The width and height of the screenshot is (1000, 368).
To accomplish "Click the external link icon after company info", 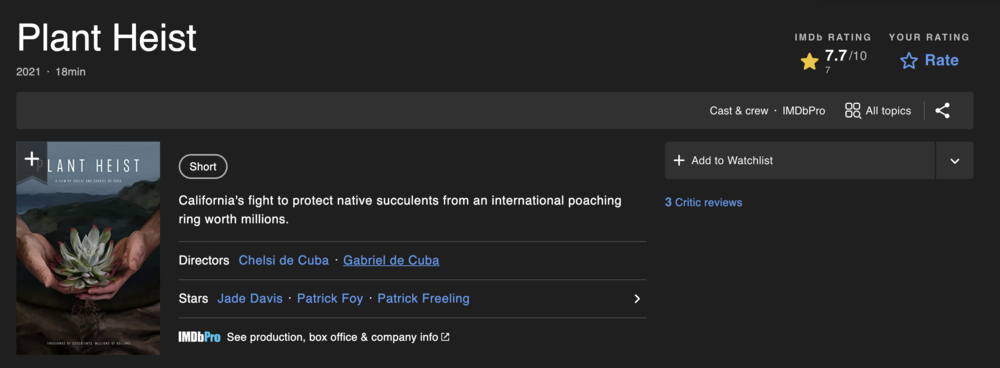I will [x=445, y=337].
